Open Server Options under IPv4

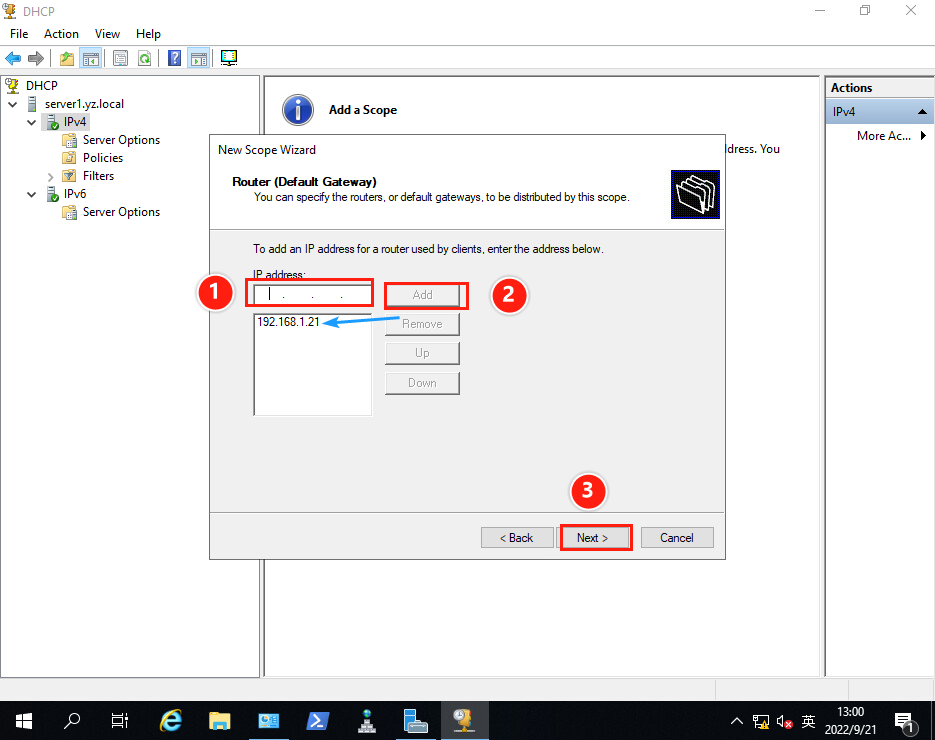[x=121, y=140]
